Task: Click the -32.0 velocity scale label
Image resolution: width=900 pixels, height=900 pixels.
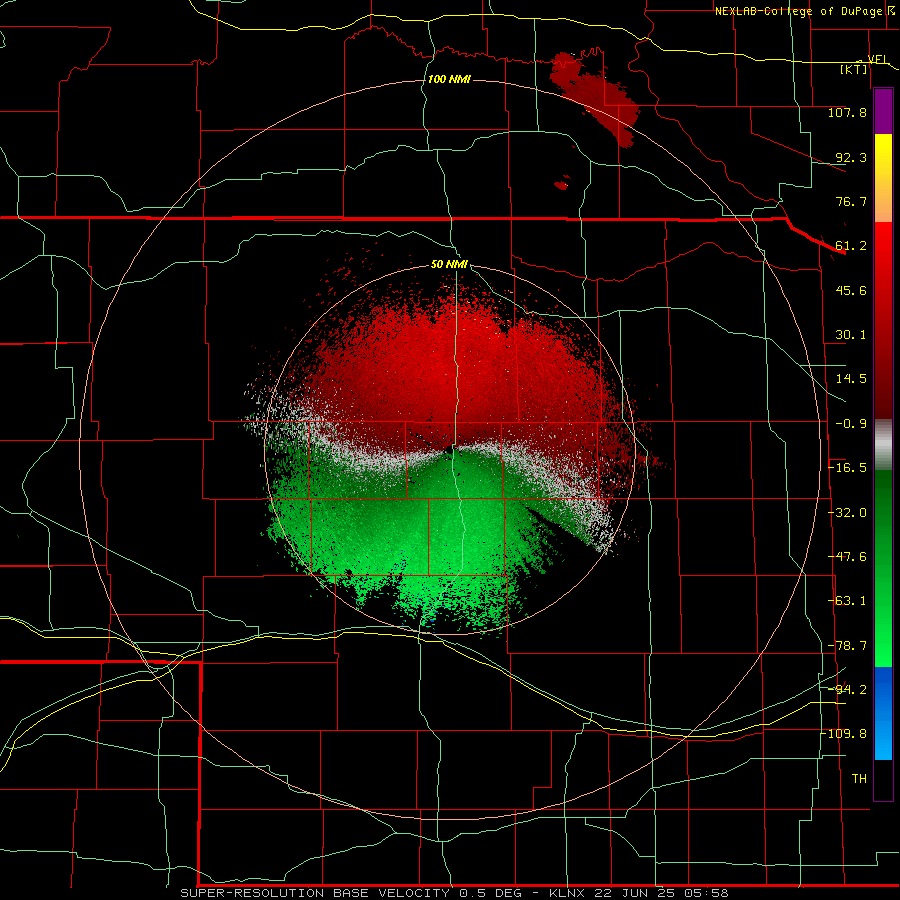Action: [848, 513]
